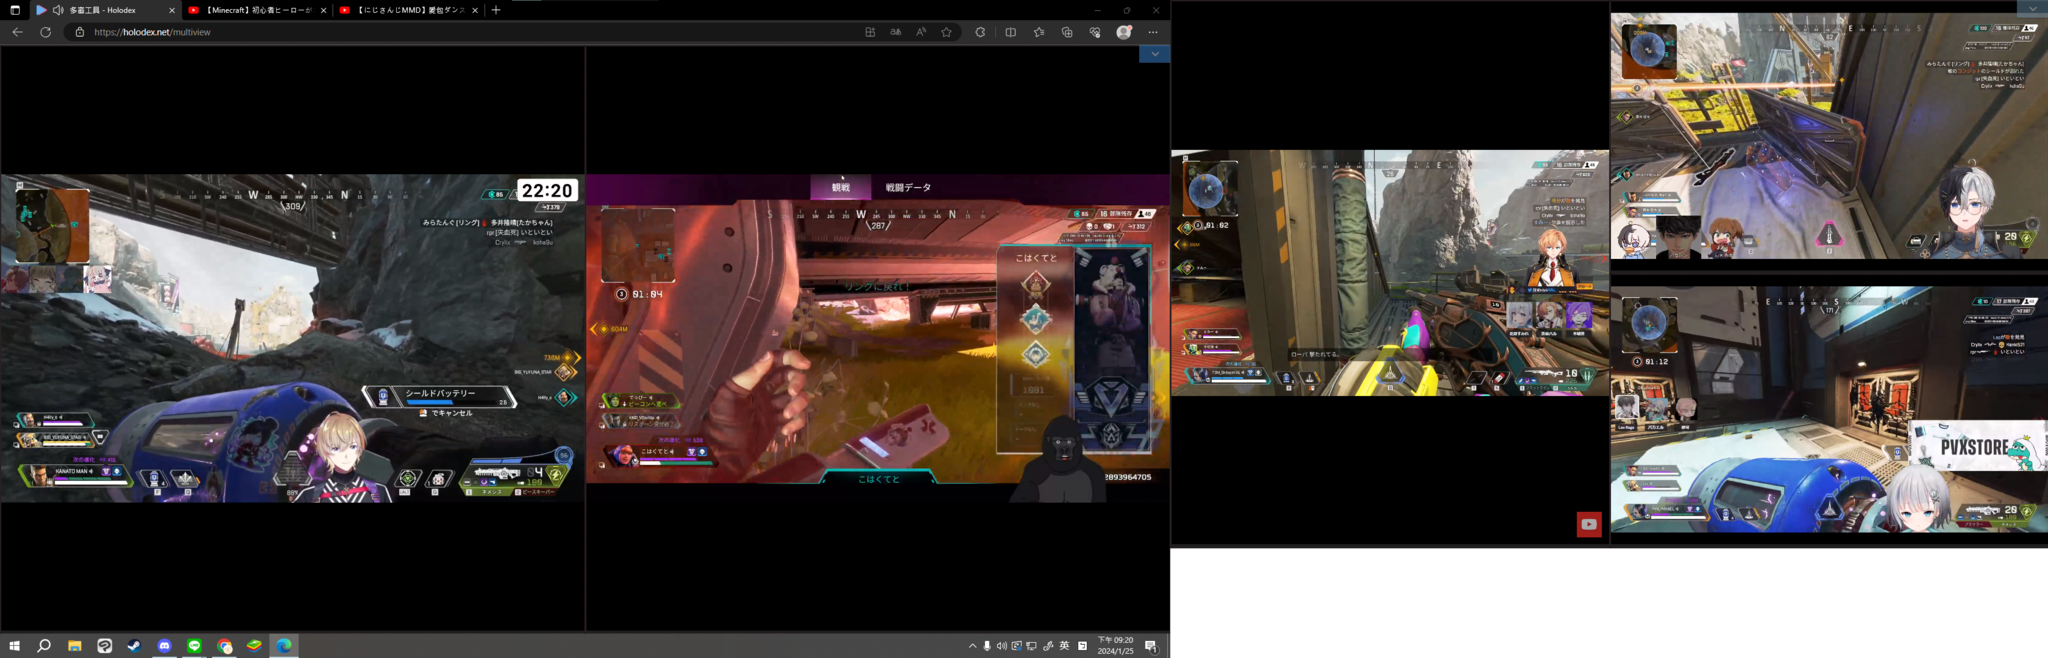
Task: Click the YouTube logo button on stream
Action: tap(1589, 524)
